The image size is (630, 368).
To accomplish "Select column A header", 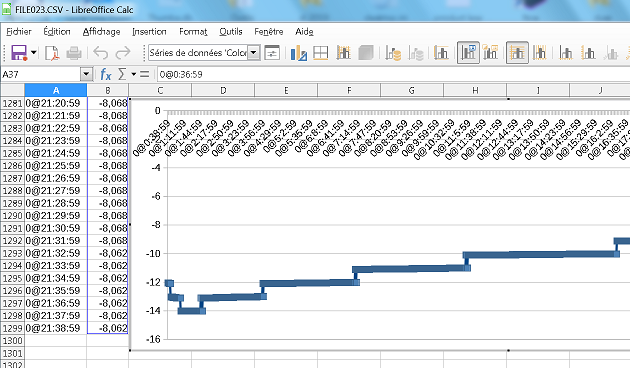I will coord(56,90).
